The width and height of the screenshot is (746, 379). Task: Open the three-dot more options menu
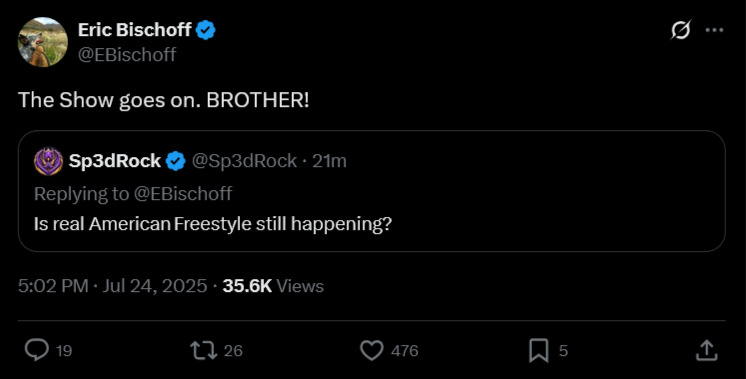(x=714, y=30)
